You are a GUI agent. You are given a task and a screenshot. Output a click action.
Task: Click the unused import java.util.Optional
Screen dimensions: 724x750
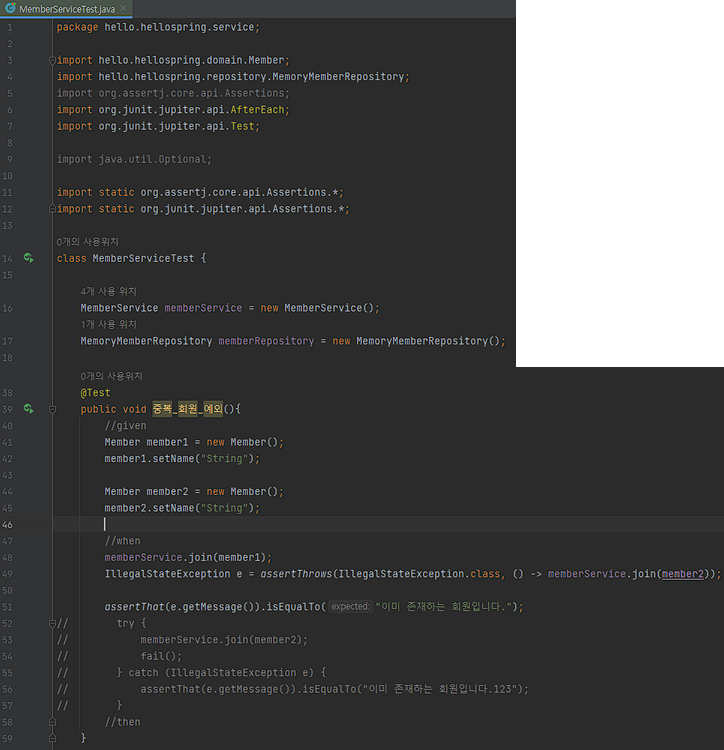point(134,159)
